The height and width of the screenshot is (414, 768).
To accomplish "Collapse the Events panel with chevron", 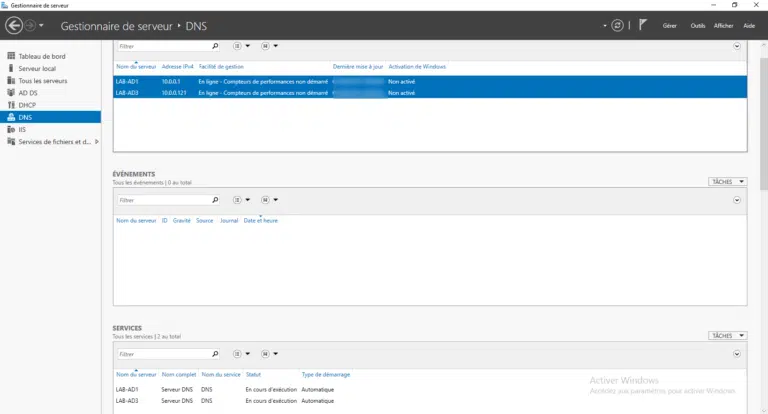I will pyautogui.click(x=737, y=200).
